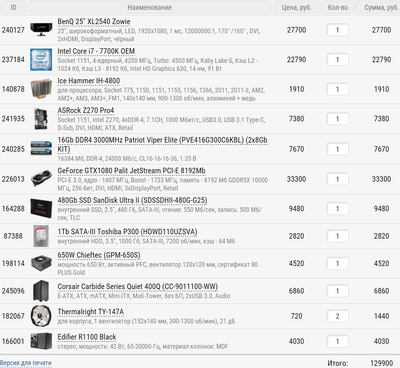Sort by the Наименование column header
The image size is (400, 368).
pyautogui.click(x=150, y=7)
